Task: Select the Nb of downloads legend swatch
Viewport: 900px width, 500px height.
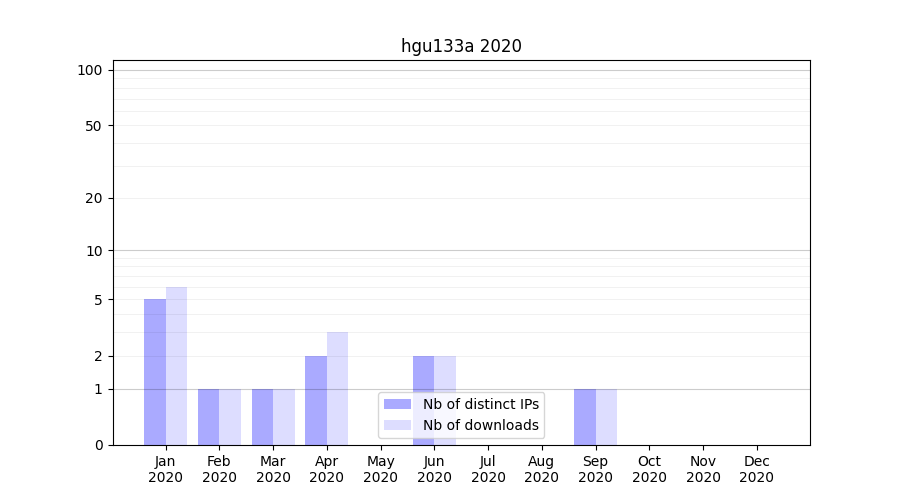Action: [x=397, y=425]
